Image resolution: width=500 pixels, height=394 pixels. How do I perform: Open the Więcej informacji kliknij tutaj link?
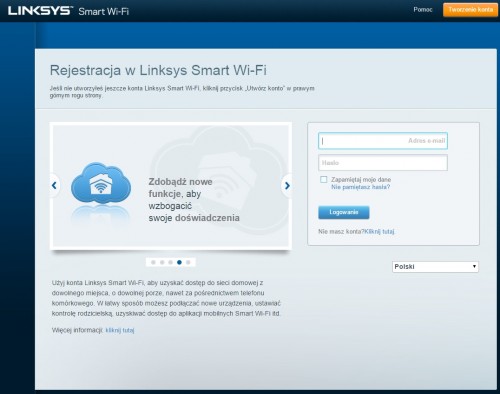coord(120,330)
